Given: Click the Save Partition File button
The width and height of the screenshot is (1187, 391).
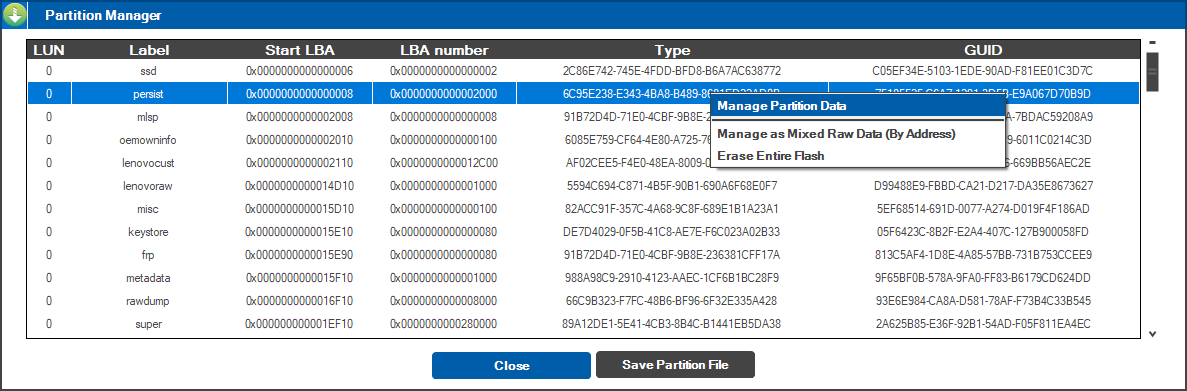Looking at the screenshot, I should coord(675,365).
